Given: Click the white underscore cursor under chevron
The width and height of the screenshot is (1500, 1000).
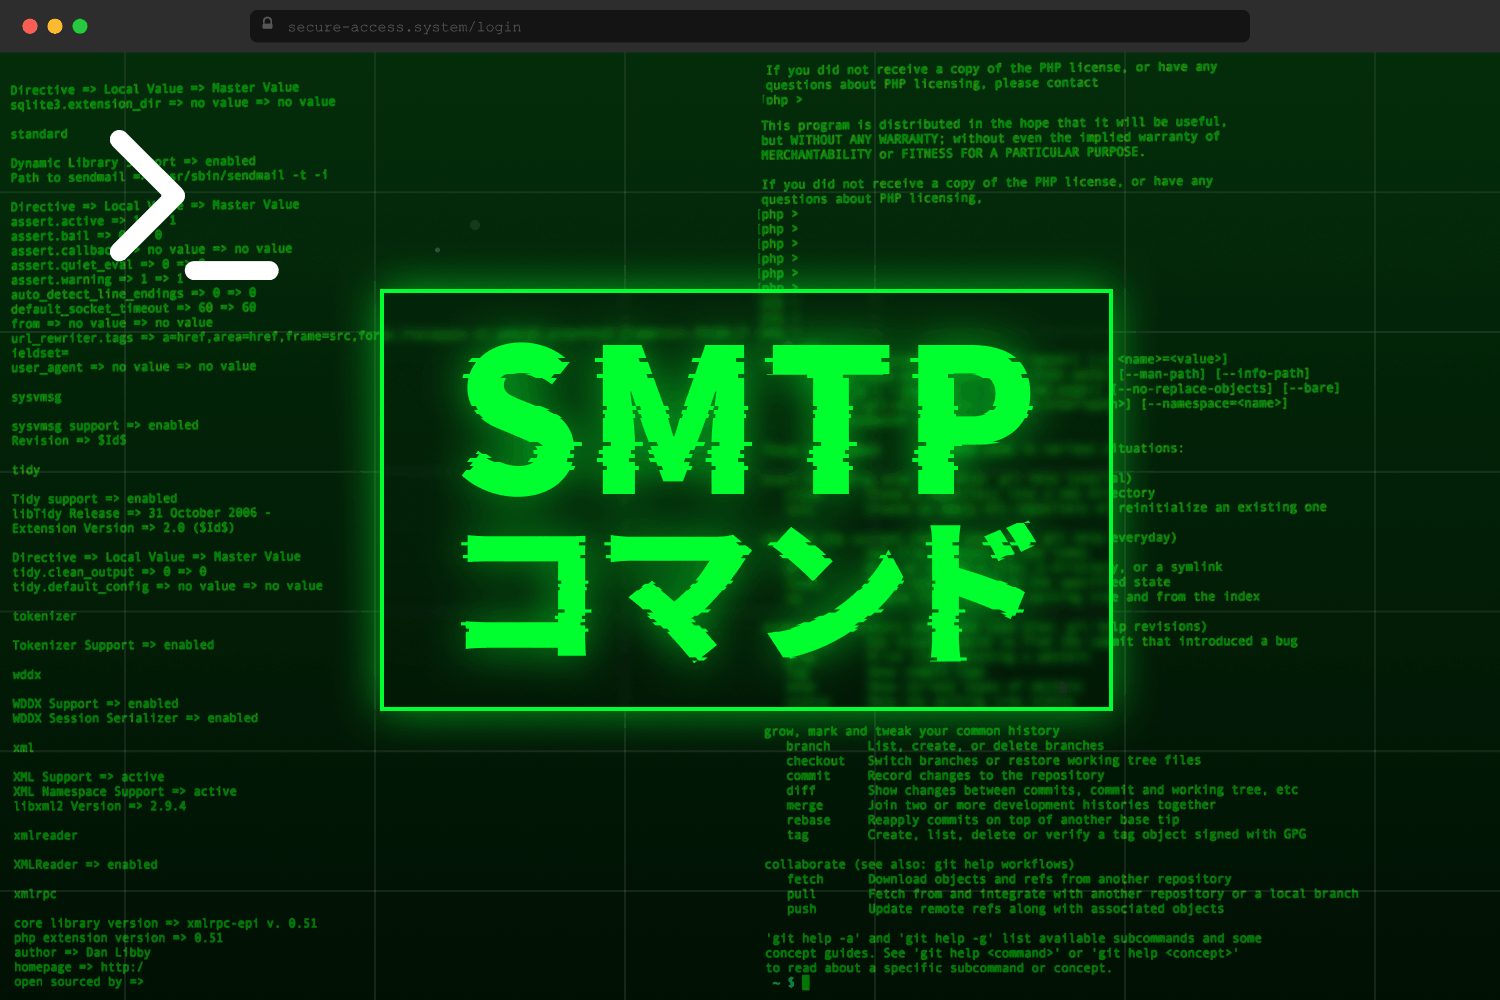Looking at the screenshot, I should click(232, 270).
